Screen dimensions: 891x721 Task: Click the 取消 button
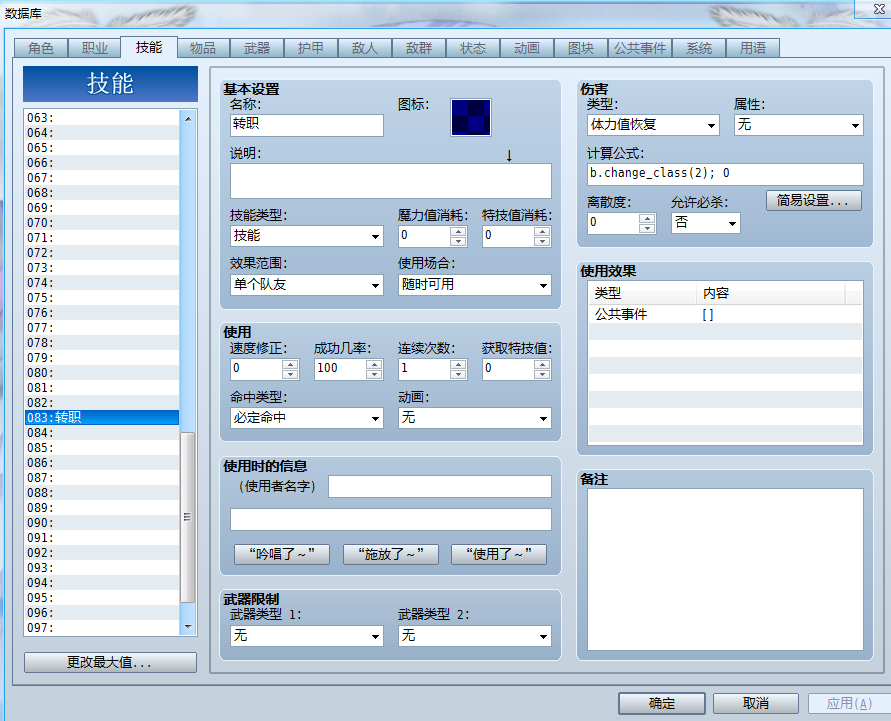point(756,703)
